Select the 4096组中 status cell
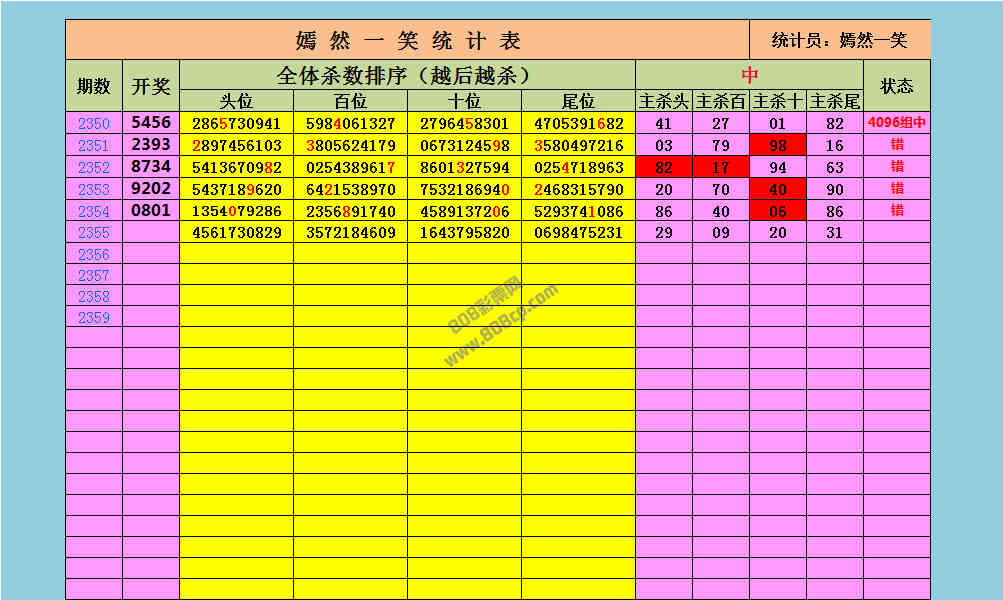Image resolution: width=1003 pixels, height=600 pixels. (x=897, y=124)
